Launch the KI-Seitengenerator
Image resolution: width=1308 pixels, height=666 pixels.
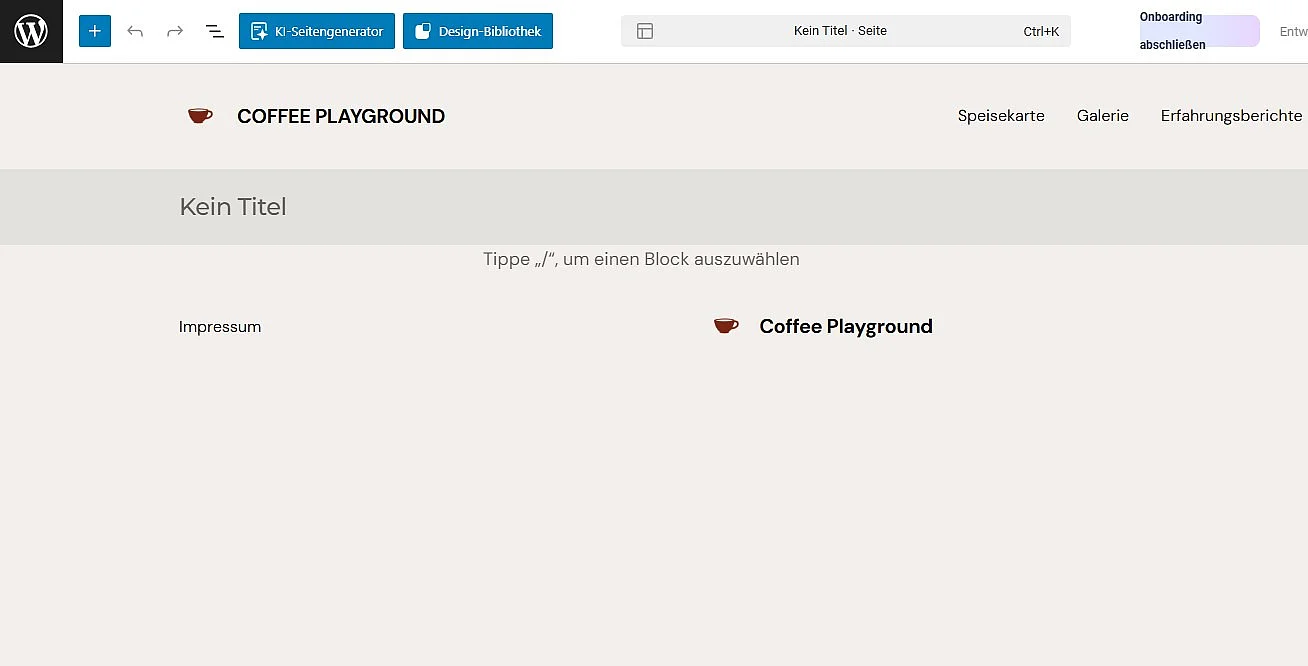(x=317, y=31)
